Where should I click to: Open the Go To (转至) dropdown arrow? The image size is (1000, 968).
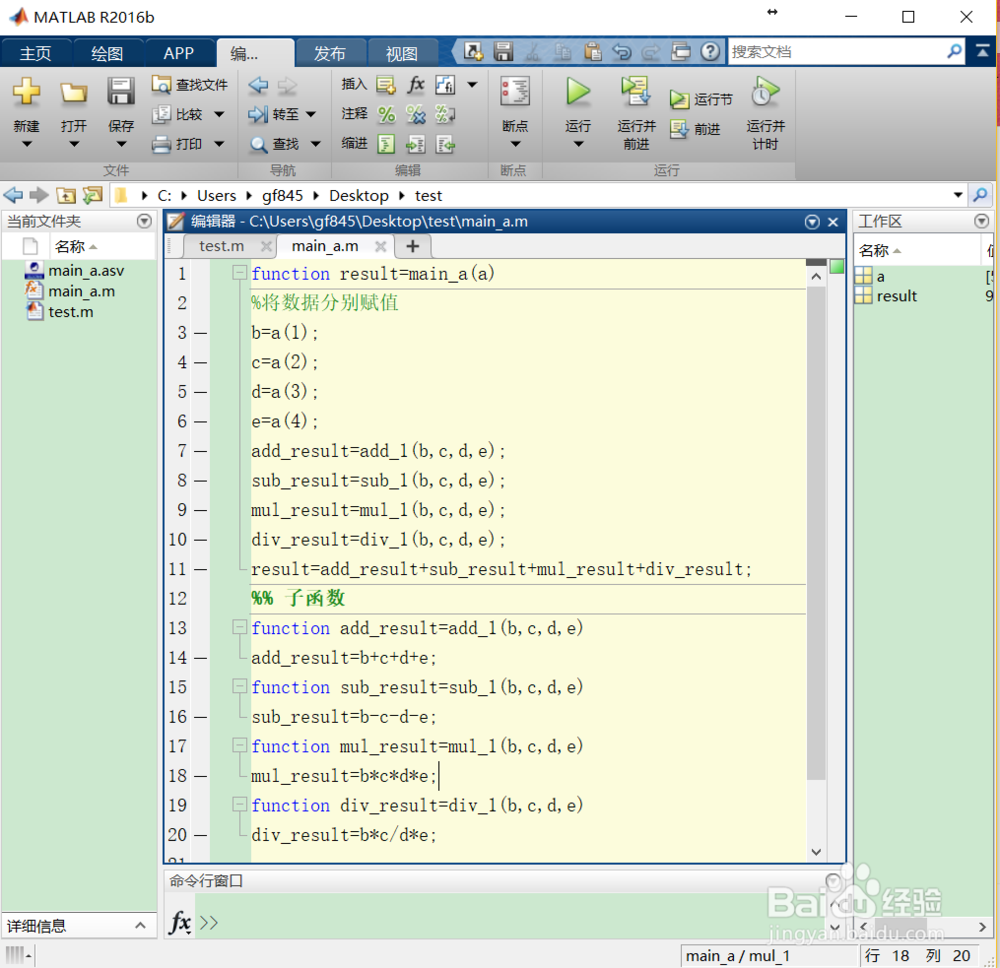(311, 115)
